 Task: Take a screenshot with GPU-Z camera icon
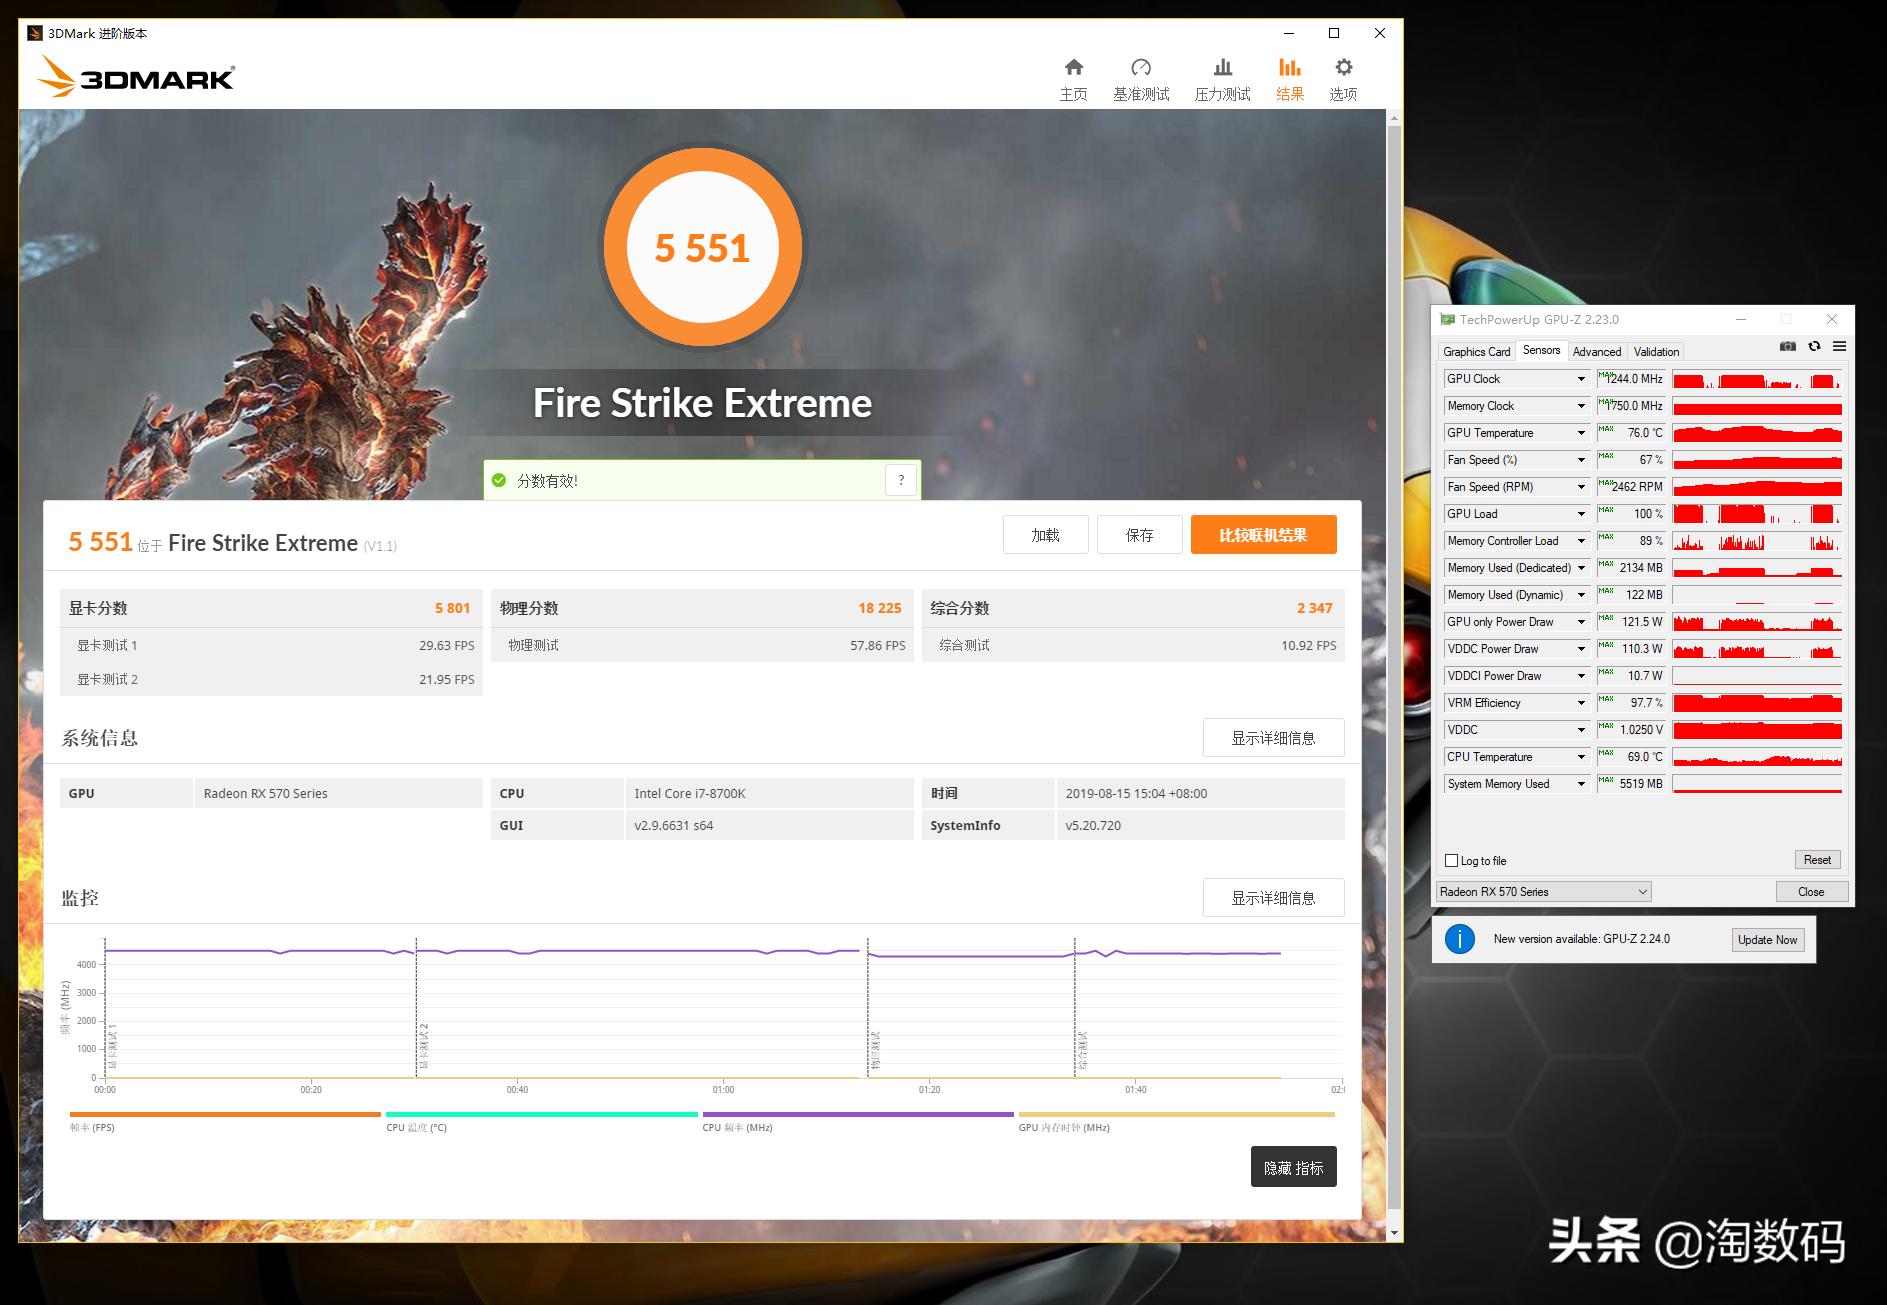(1787, 347)
